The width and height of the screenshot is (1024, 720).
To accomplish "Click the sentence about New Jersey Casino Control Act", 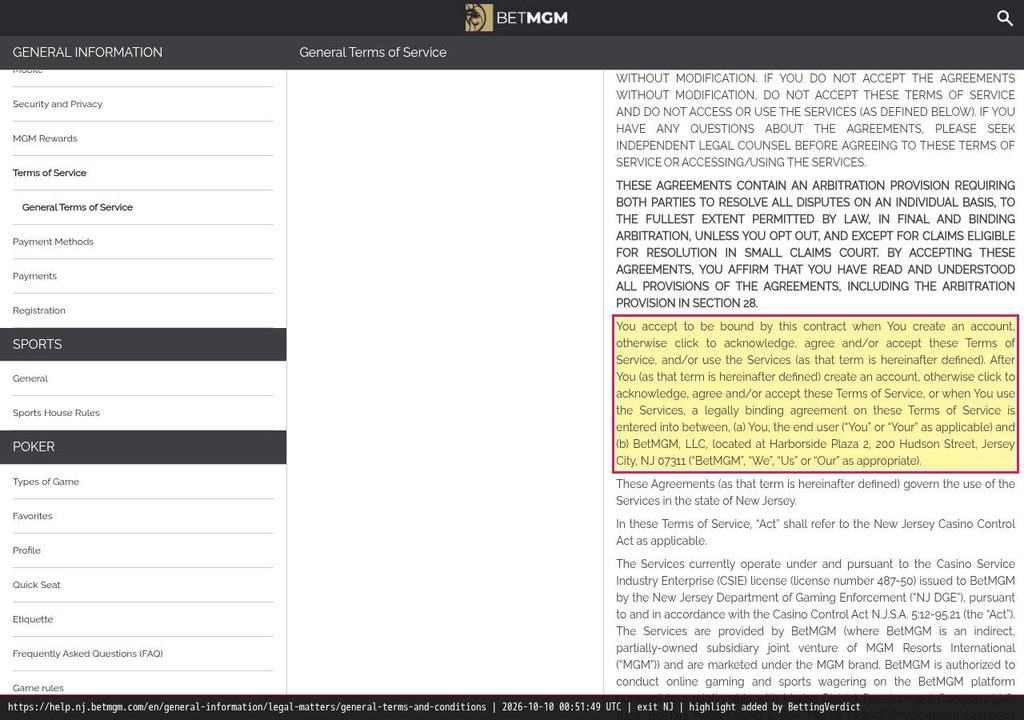I will point(815,532).
